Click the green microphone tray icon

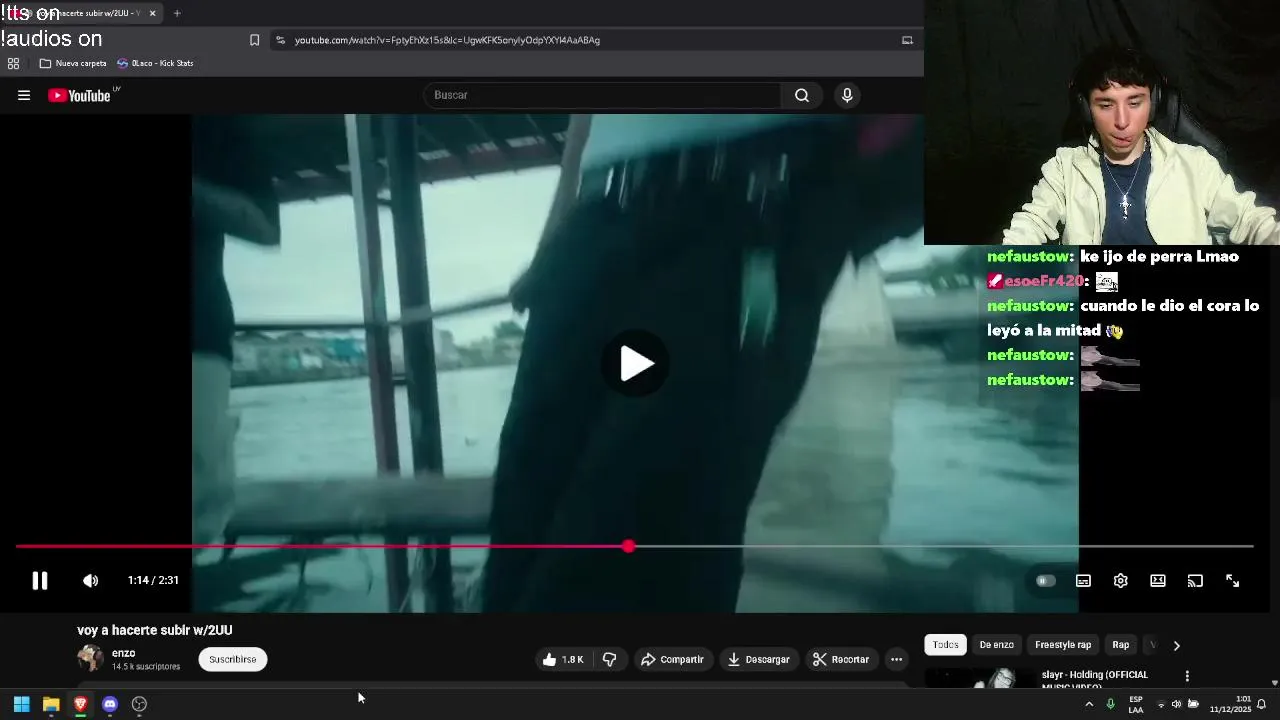coord(1110,704)
